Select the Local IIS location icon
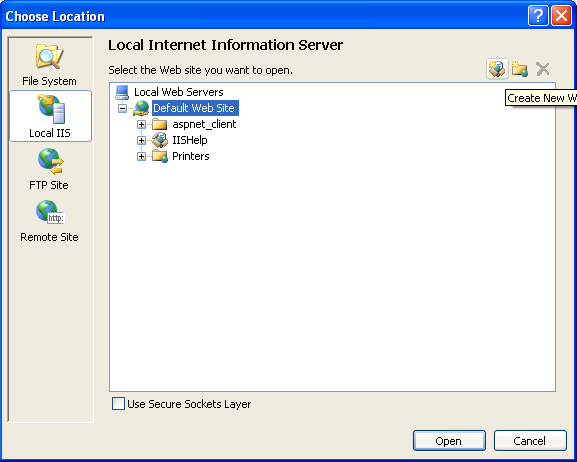Screen dimensions: 577x462 tap(52, 109)
